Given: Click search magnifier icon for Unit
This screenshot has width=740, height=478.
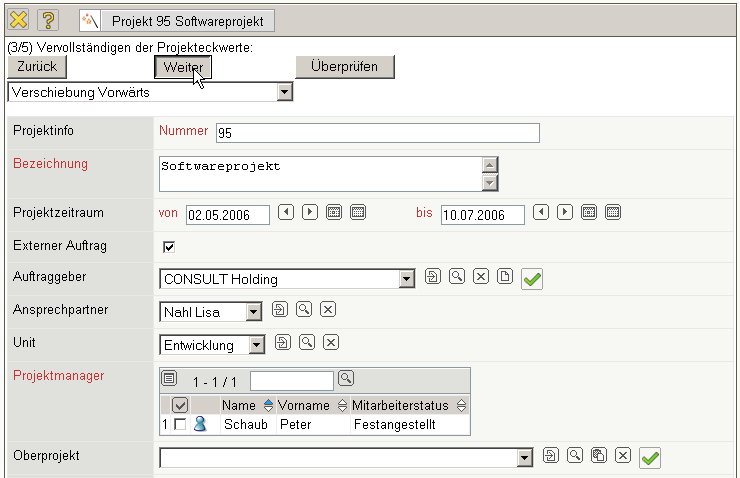Looking at the screenshot, I should click(x=306, y=342).
